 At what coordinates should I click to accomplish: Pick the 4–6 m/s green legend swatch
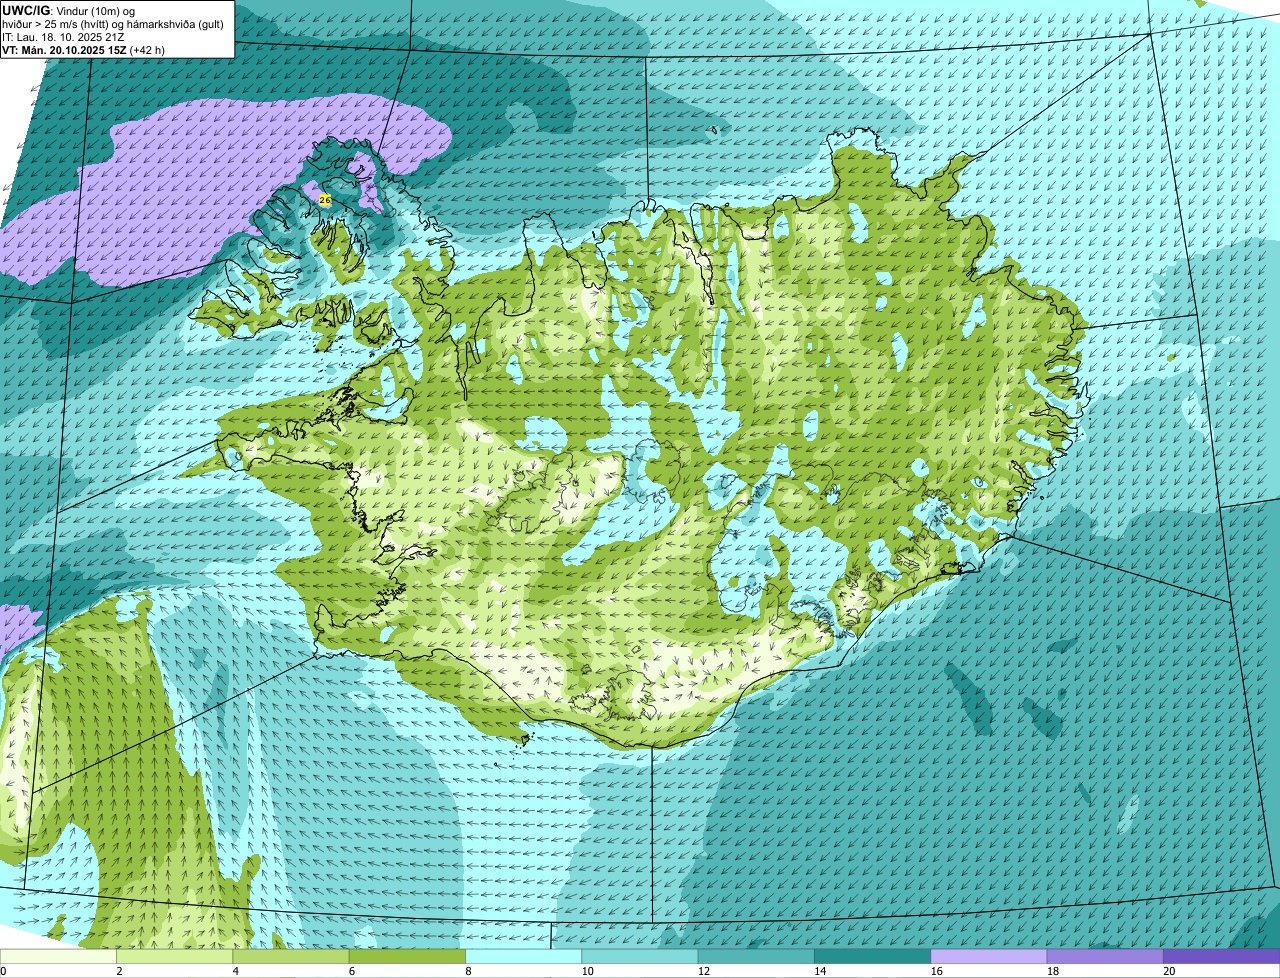point(291,956)
